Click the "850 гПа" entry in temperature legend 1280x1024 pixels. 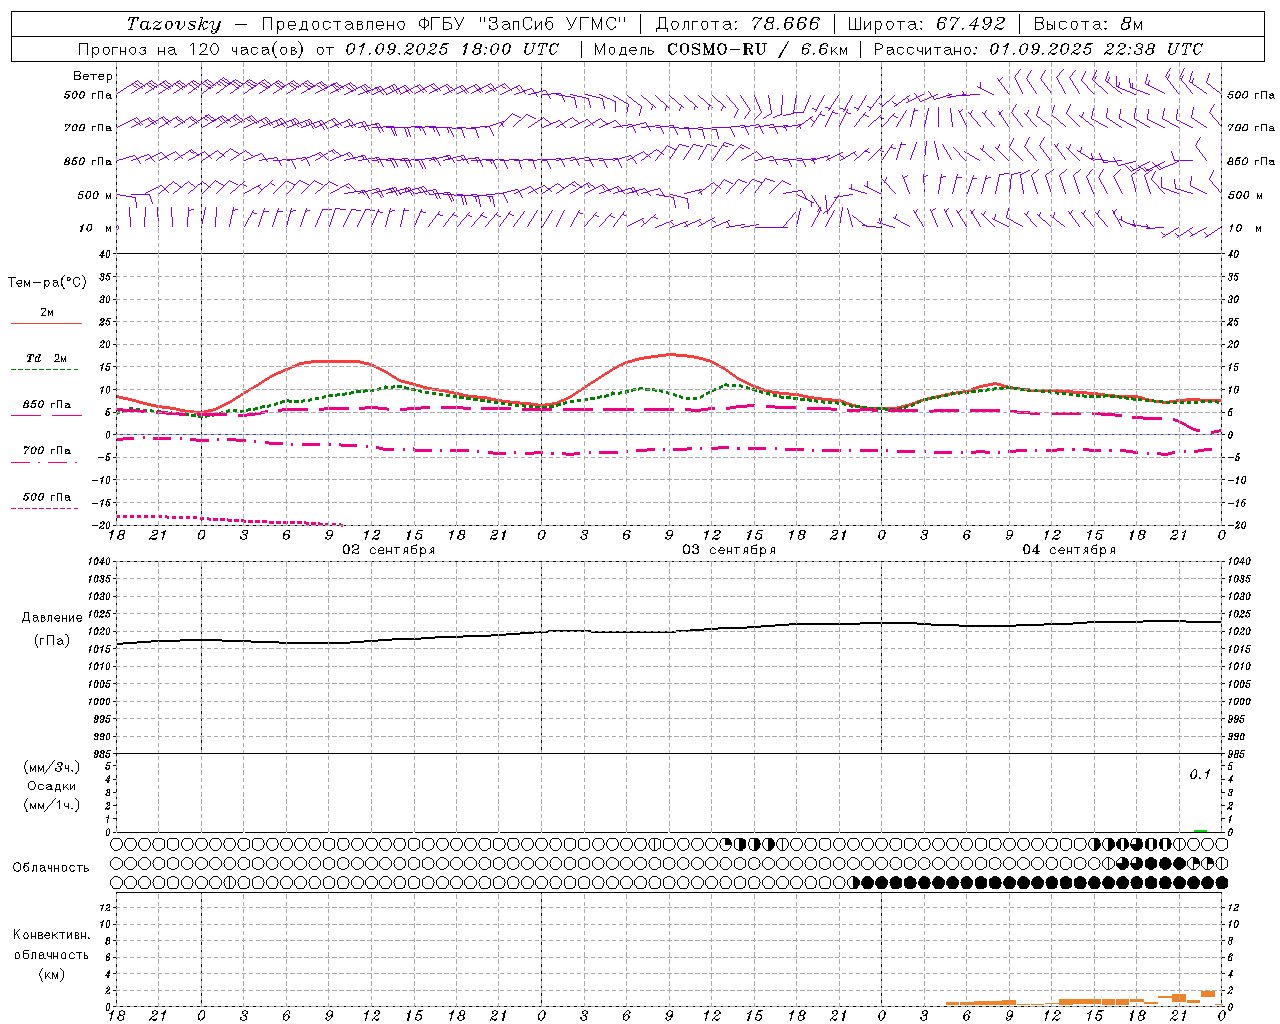[x=46, y=405]
